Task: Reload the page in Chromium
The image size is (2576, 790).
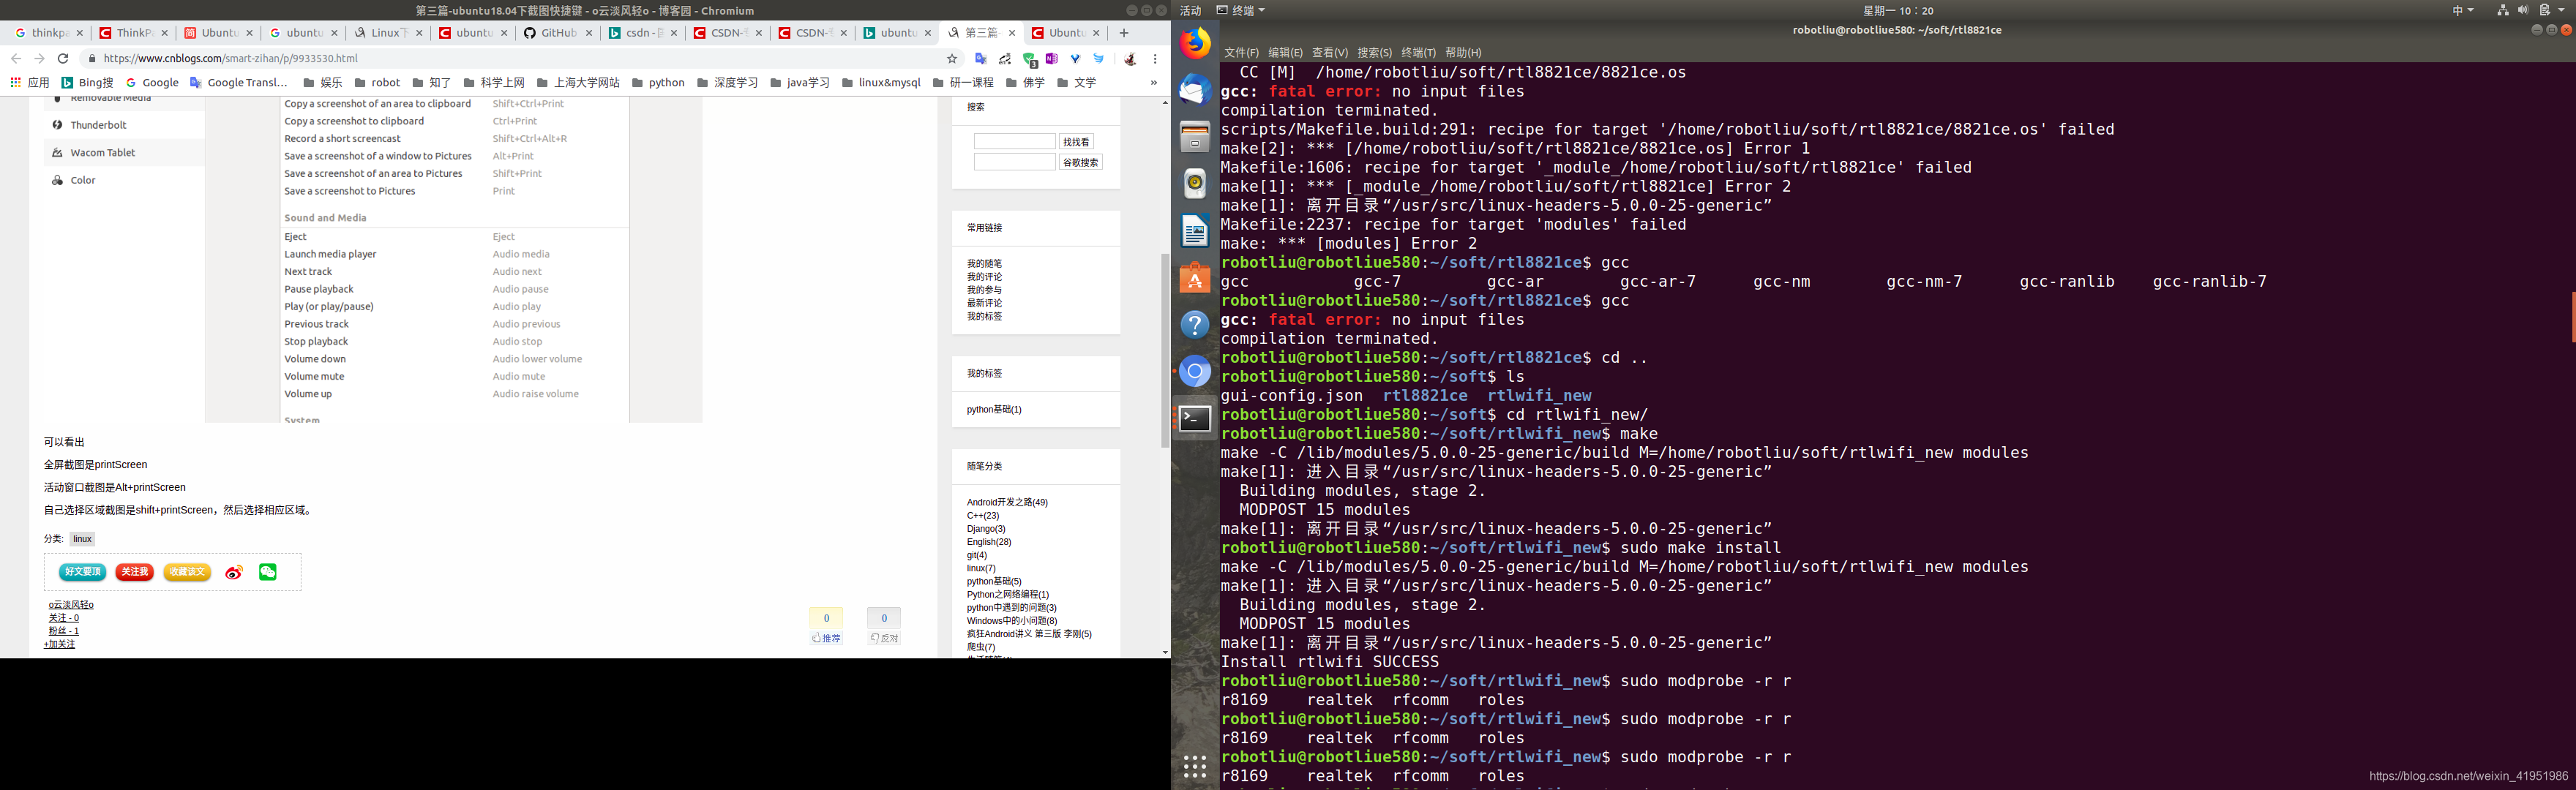Action: click(63, 59)
